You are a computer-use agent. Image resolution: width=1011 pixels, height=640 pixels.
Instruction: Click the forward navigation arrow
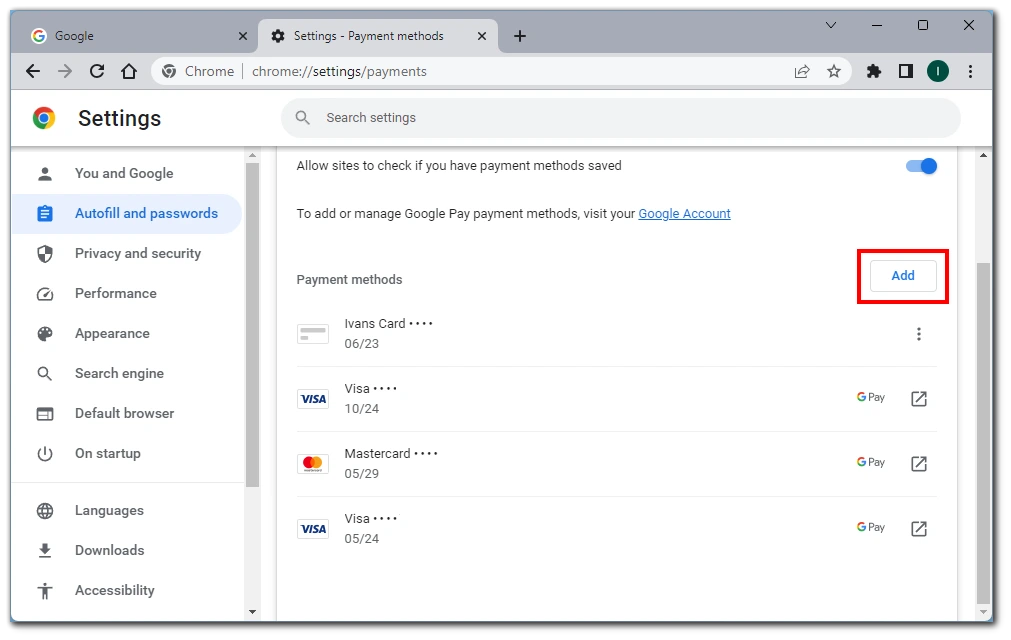(64, 72)
